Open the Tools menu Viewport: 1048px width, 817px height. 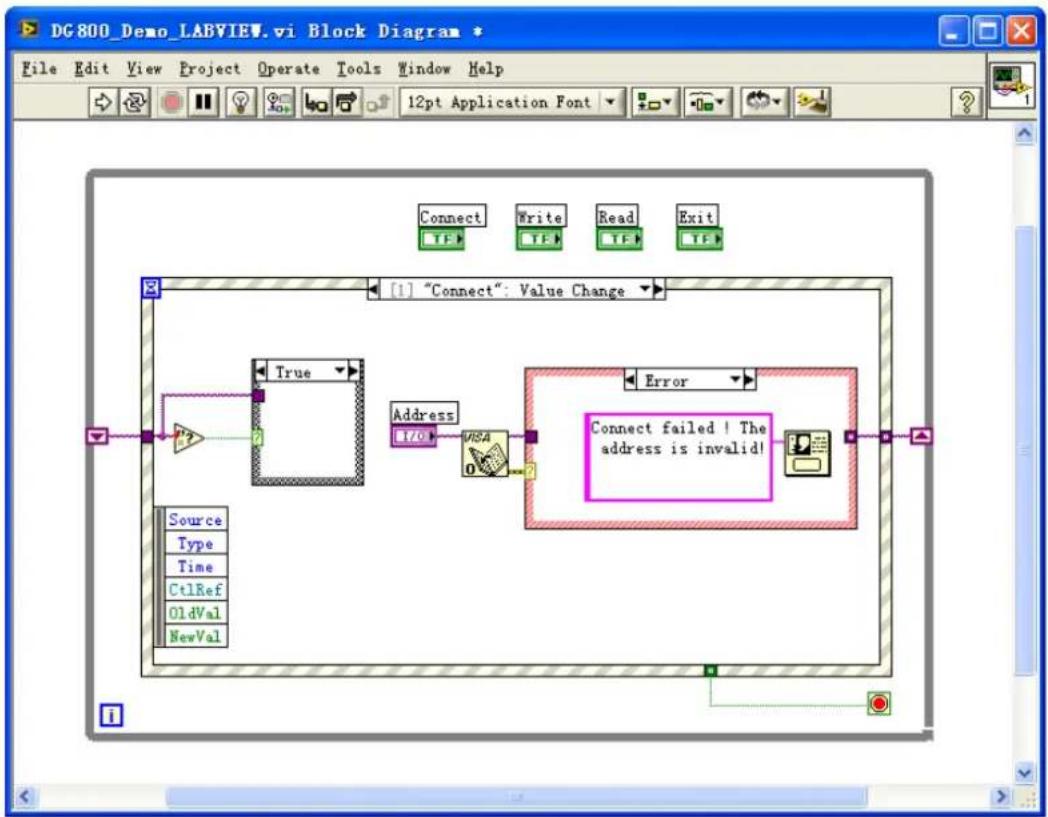[358, 69]
